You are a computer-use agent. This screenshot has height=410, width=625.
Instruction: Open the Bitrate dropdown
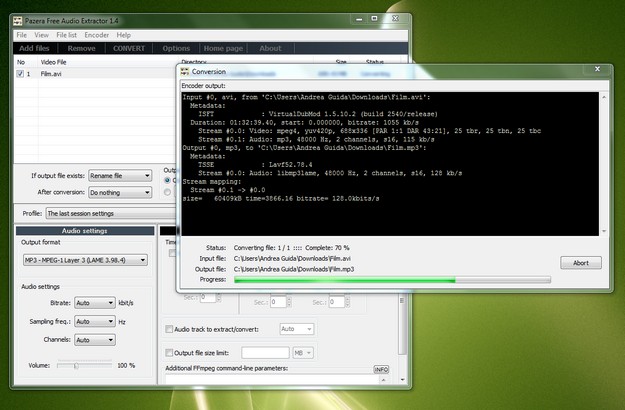[x=95, y=303]
